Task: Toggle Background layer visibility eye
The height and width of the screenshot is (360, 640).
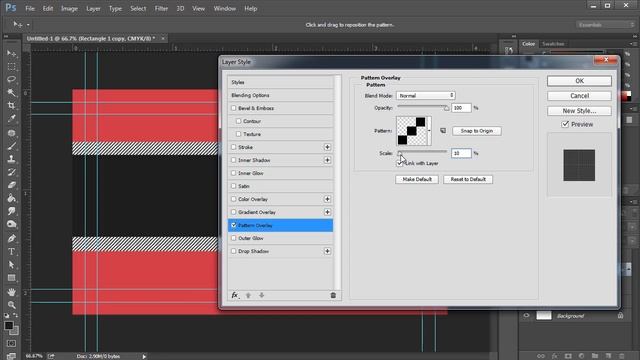Action: pos(527,316)
